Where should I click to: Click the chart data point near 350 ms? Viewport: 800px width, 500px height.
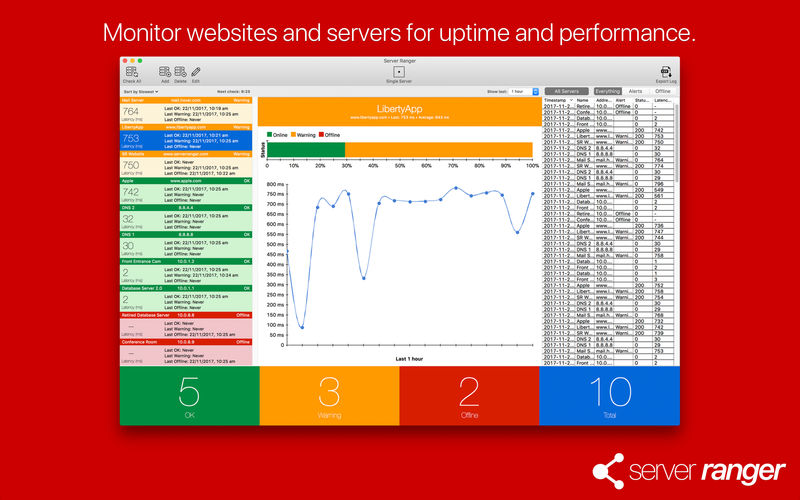[364, 278]
